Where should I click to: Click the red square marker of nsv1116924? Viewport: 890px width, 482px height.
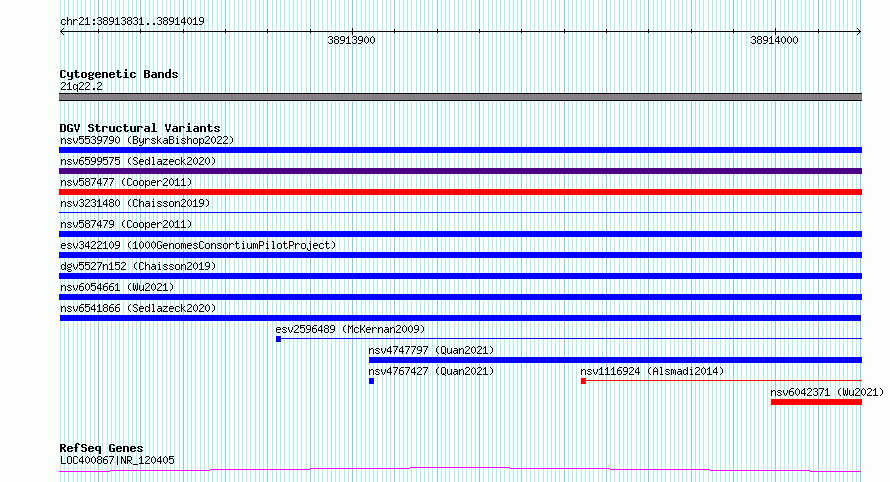click(583, 381)
